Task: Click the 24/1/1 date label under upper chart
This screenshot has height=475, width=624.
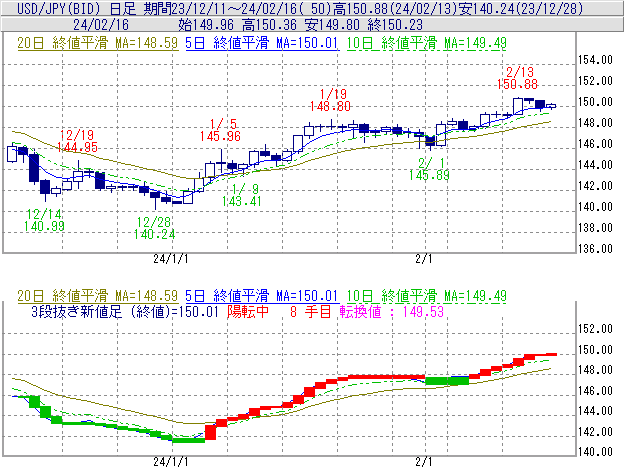Action: coord(171,259)
